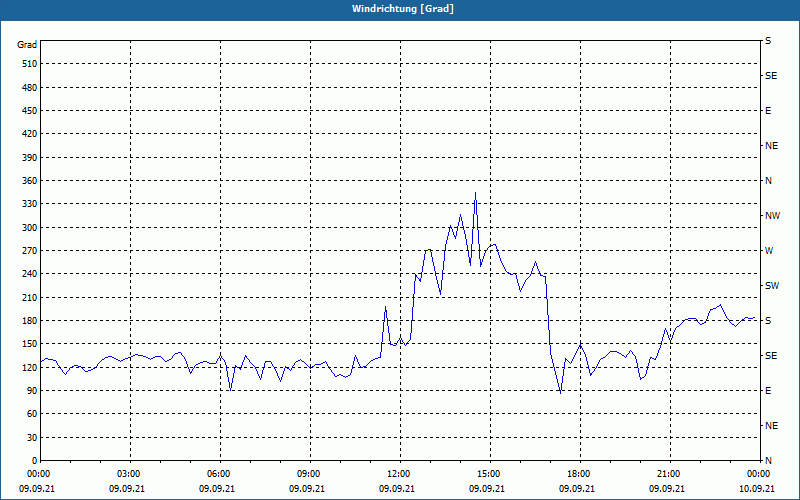
Task: Select the 09:00 time label
Action: tap(309, 474)
